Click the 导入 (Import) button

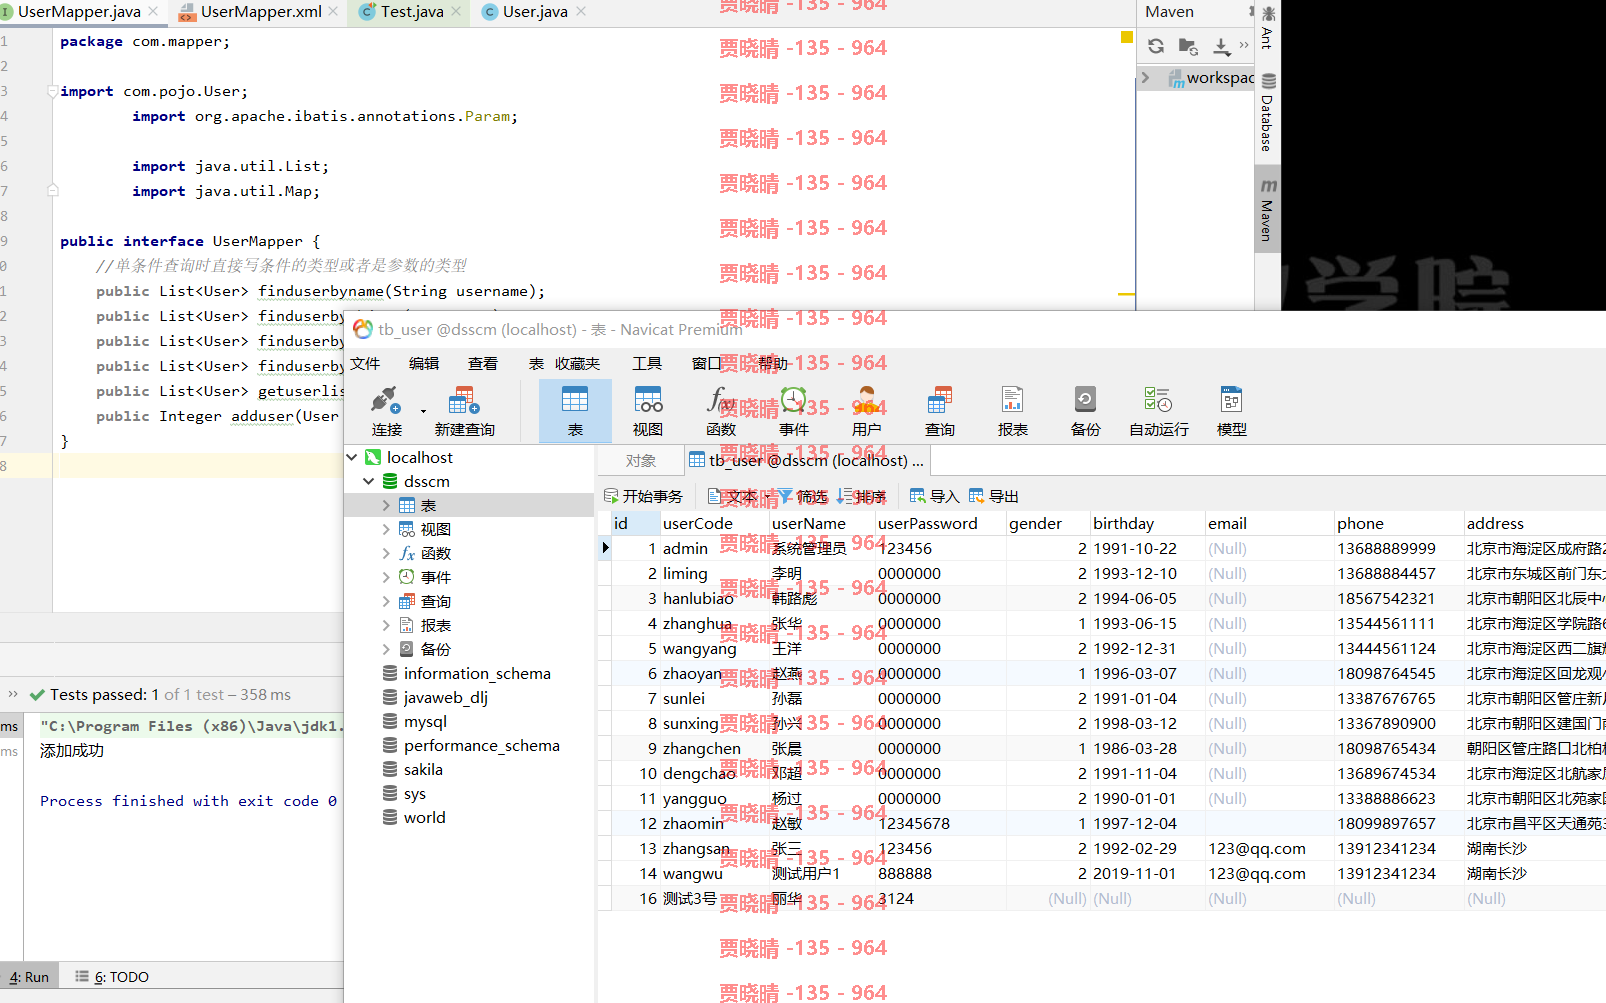934,496
